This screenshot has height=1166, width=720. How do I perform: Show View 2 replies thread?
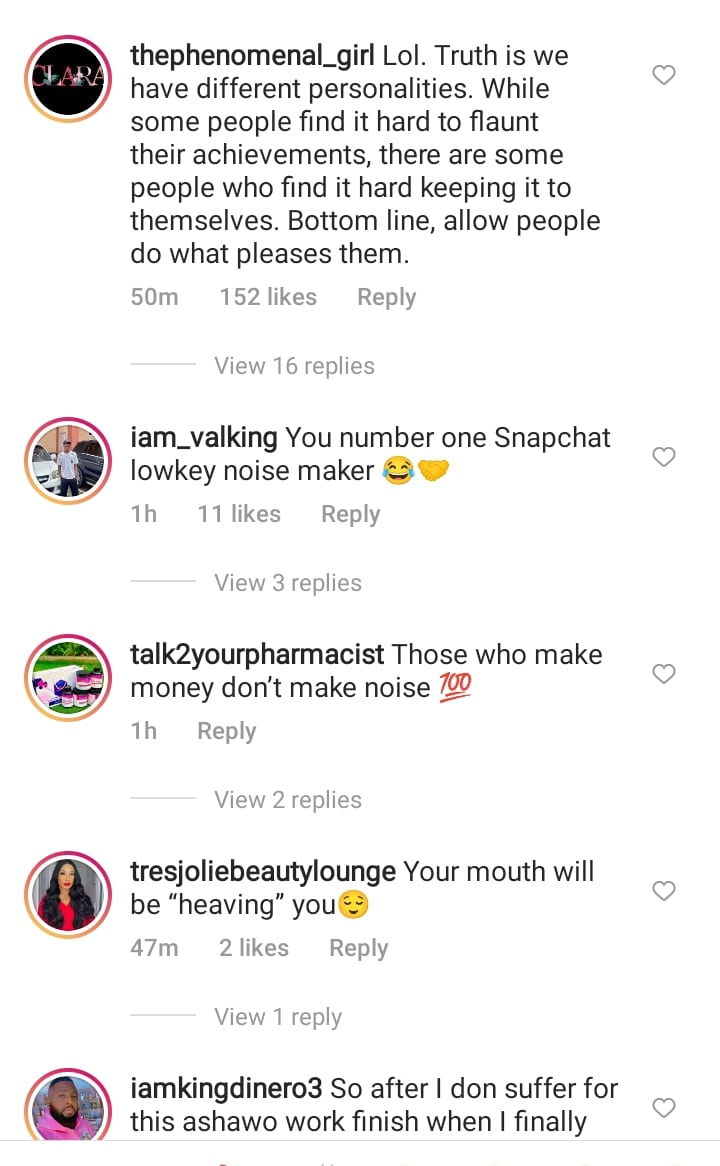click(x=287, y=800)
